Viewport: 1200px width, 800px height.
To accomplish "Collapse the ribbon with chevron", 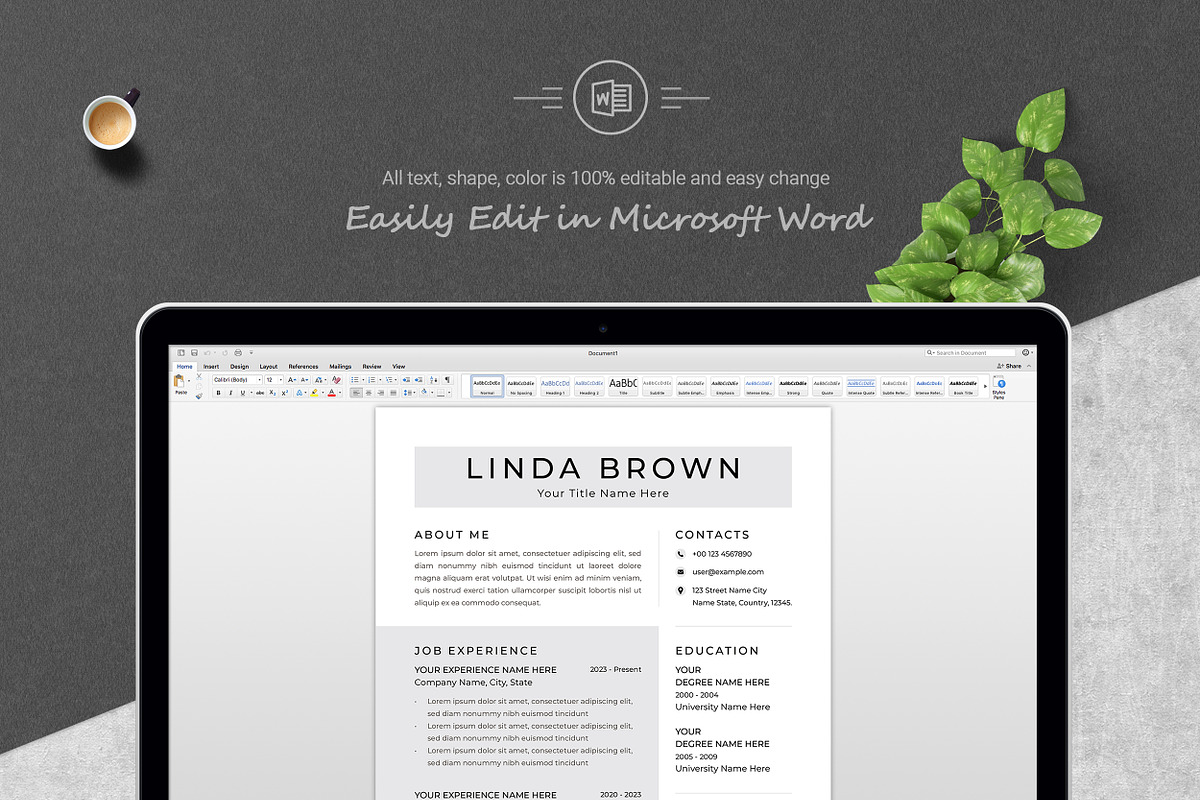I will tap(1027, 366).
